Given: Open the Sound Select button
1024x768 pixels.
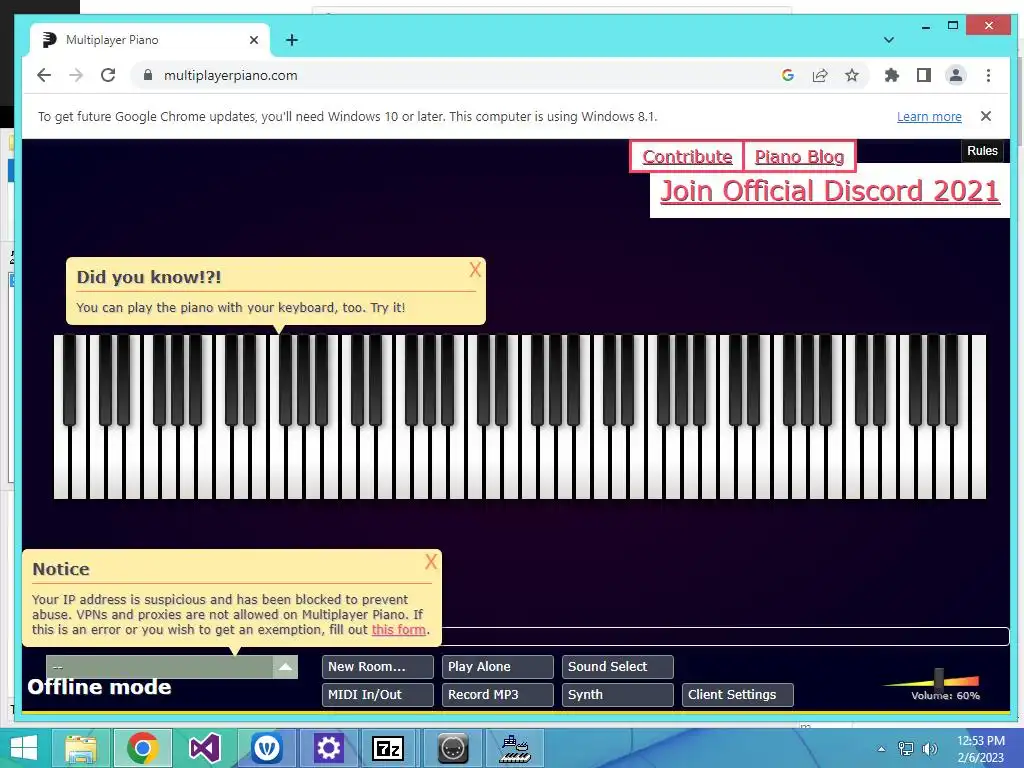Looking at the screenshot, I should point(618,667).
